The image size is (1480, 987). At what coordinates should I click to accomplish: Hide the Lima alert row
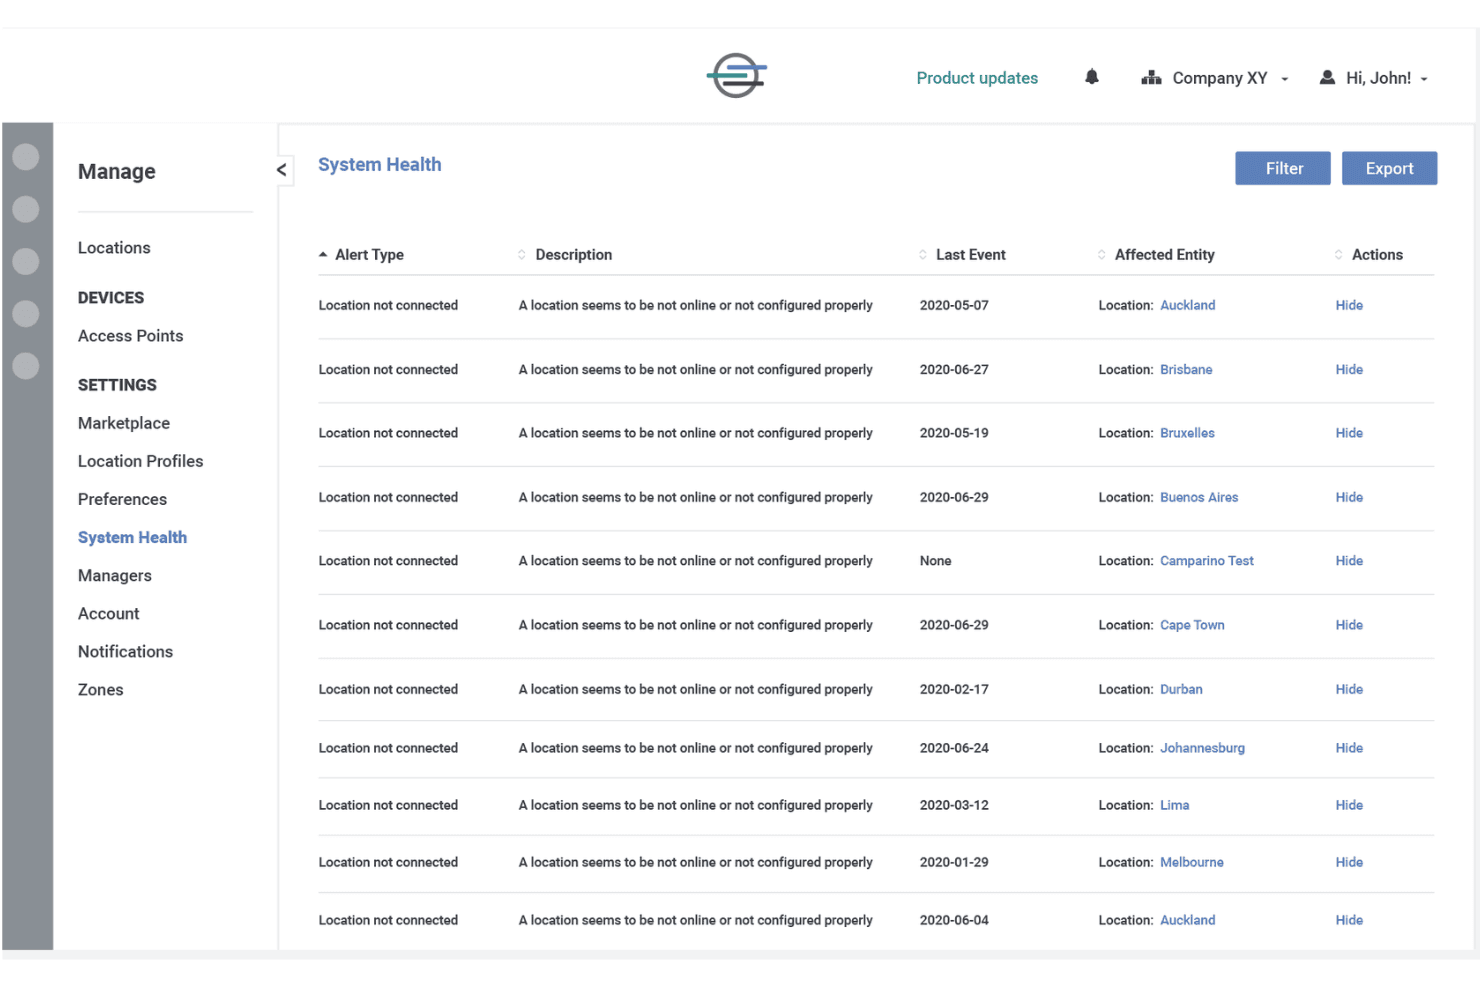click(x=1349, y=805)
